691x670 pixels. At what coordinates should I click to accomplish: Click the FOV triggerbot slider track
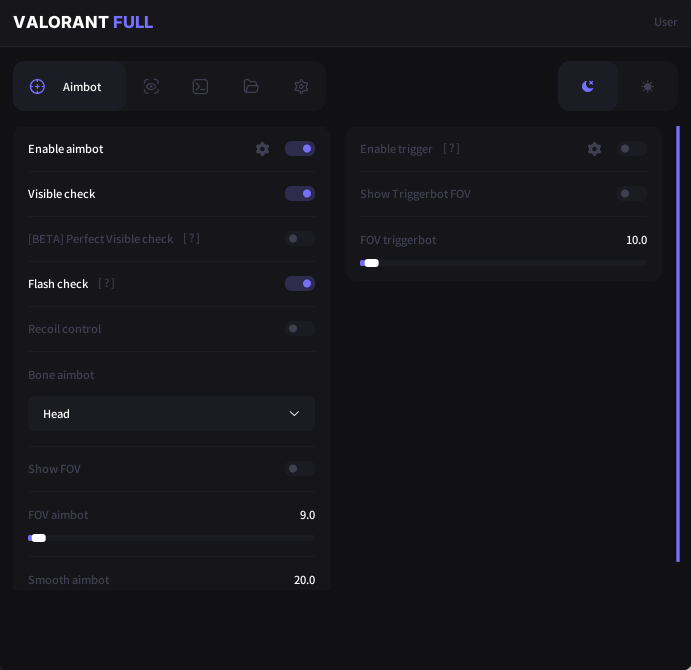[503, 263]
